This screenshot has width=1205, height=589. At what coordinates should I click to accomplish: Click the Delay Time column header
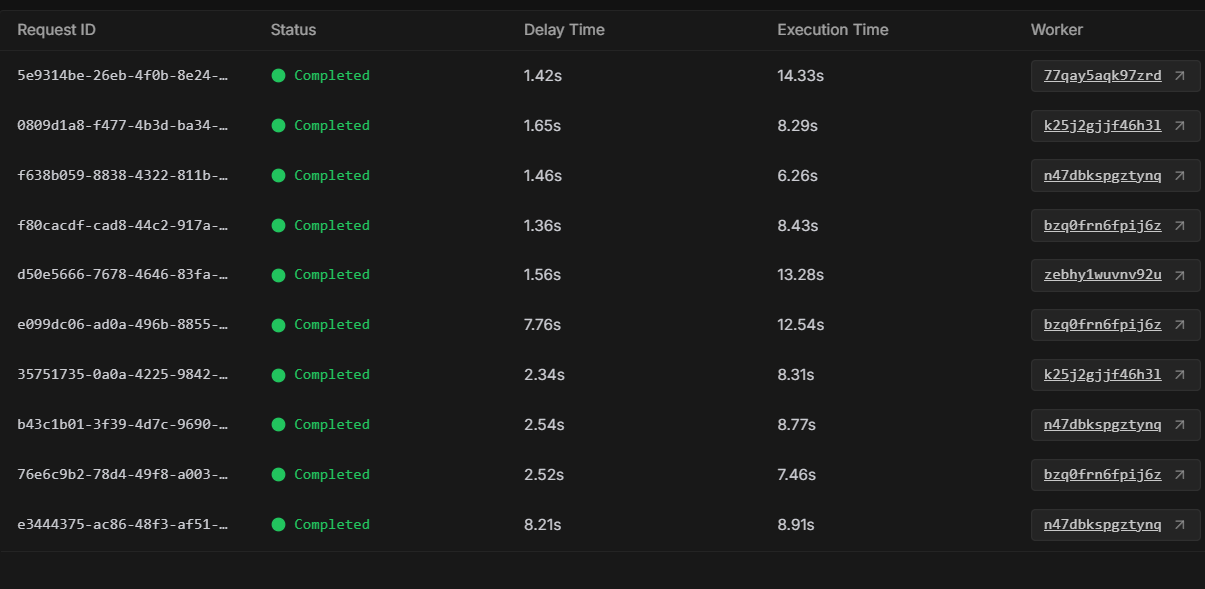pyautogui.click(x=564, y=30)
